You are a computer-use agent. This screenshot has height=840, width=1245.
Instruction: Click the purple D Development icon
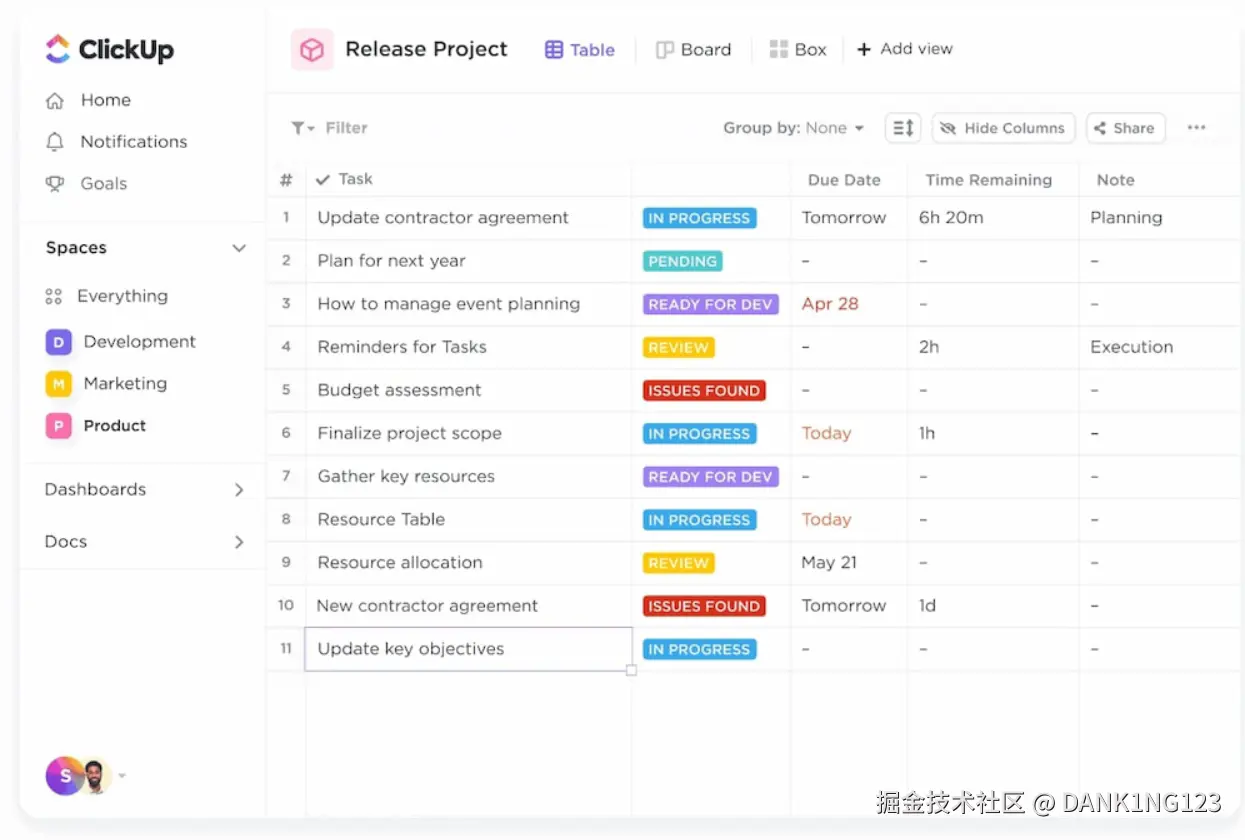[58, 342]
